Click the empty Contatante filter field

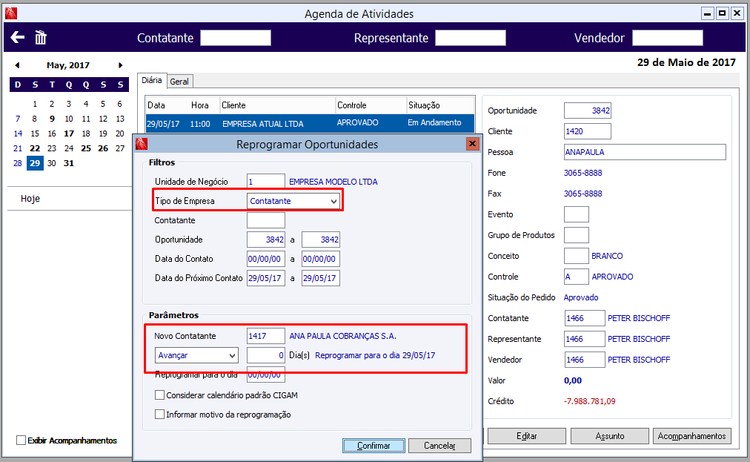pyautogui.click(x=266, y=220)
